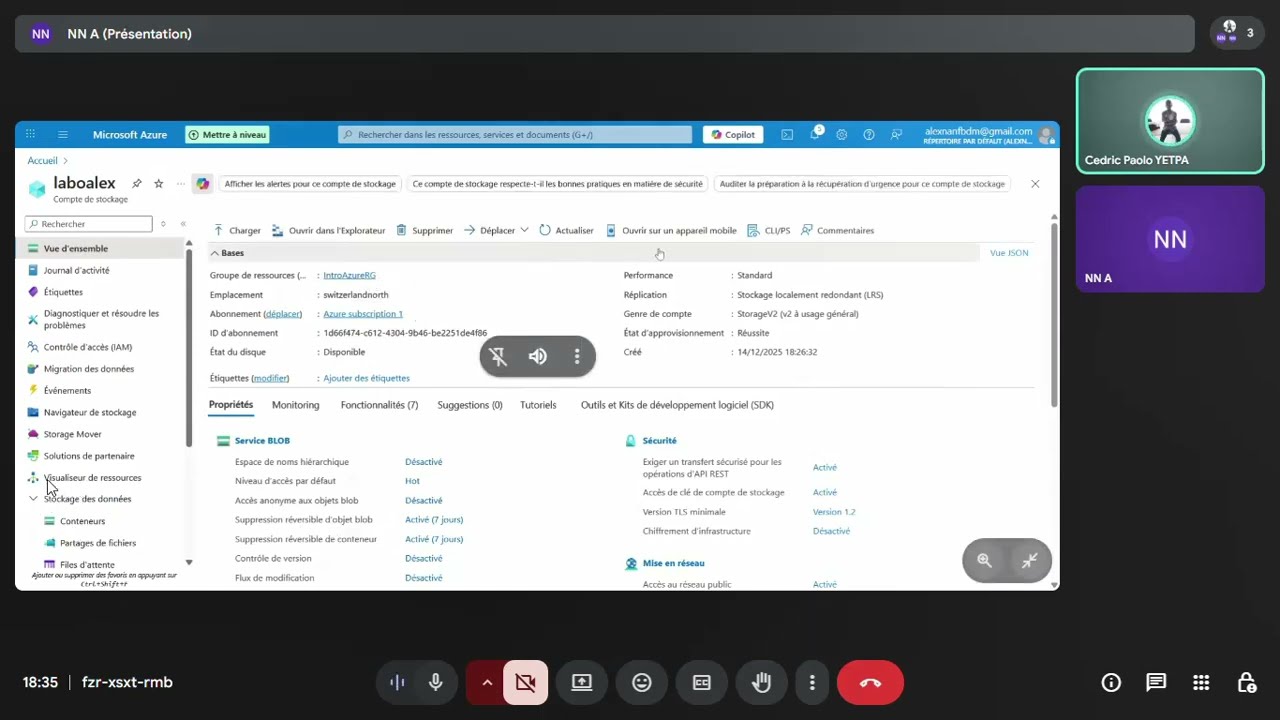Collapse the presentation view with arrows icon
1280x720 pixels.
tap(1029, 561)
